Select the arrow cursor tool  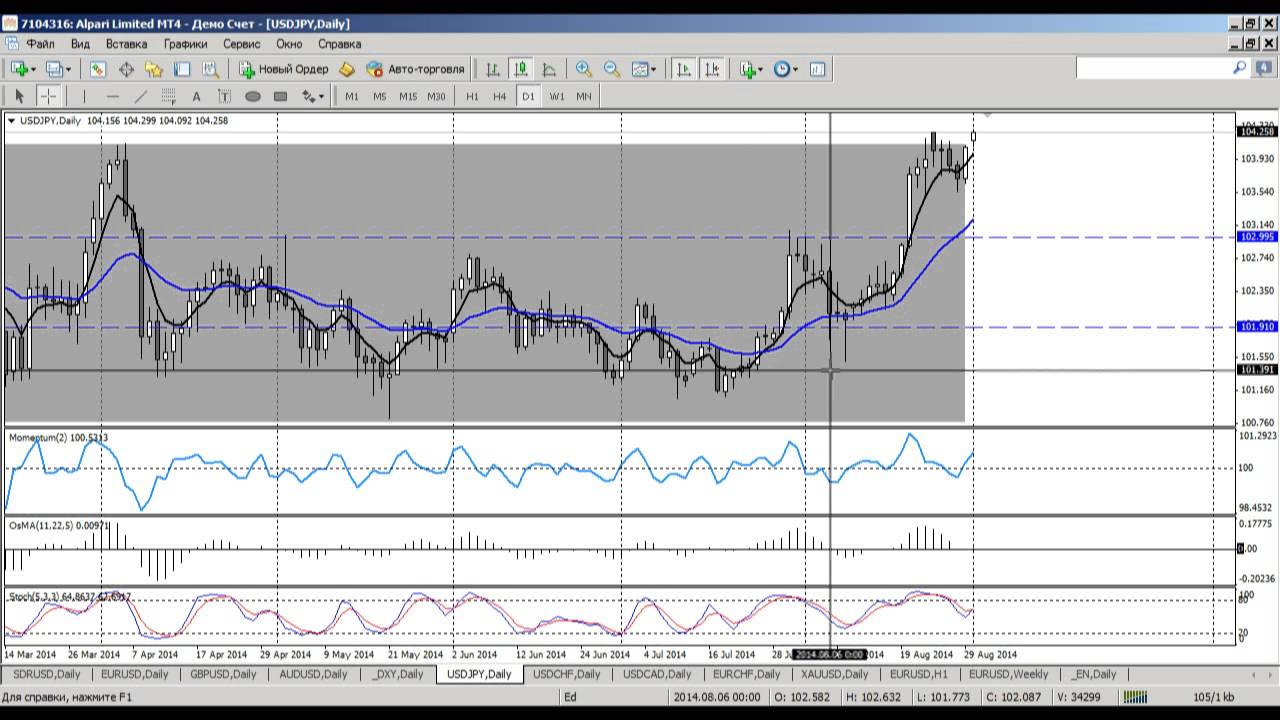tap(19, 96)
